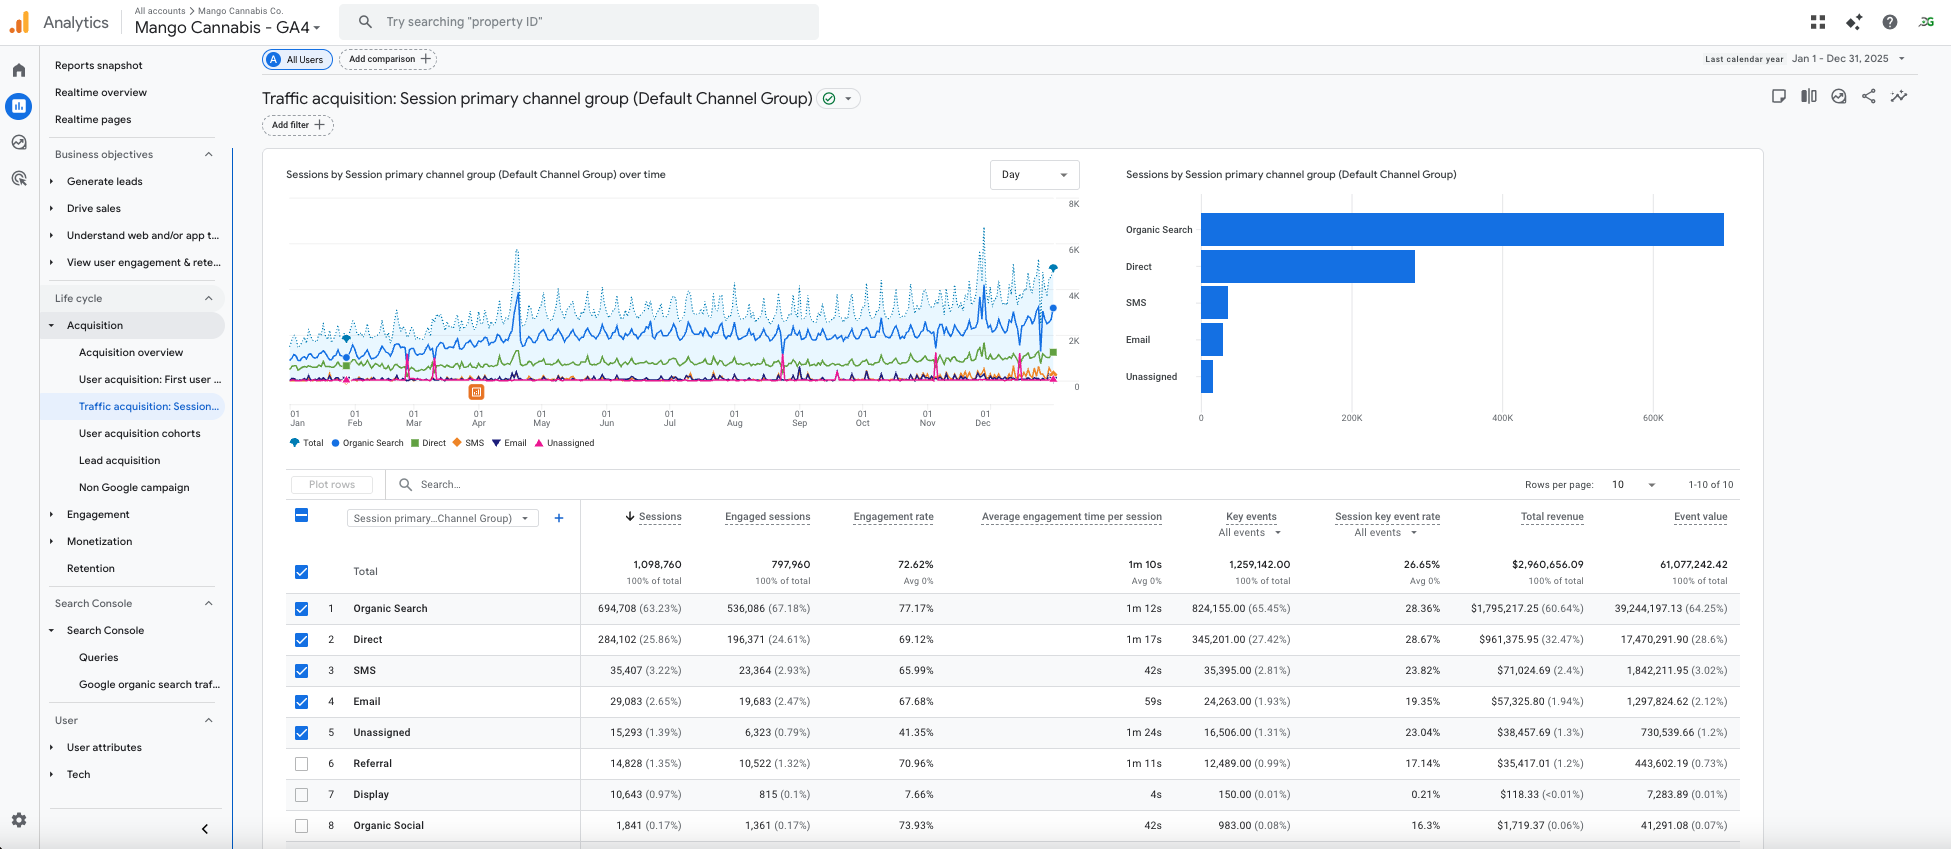Click the search magnifier icon in top bar
The image size is (1951, 849).
365,21
